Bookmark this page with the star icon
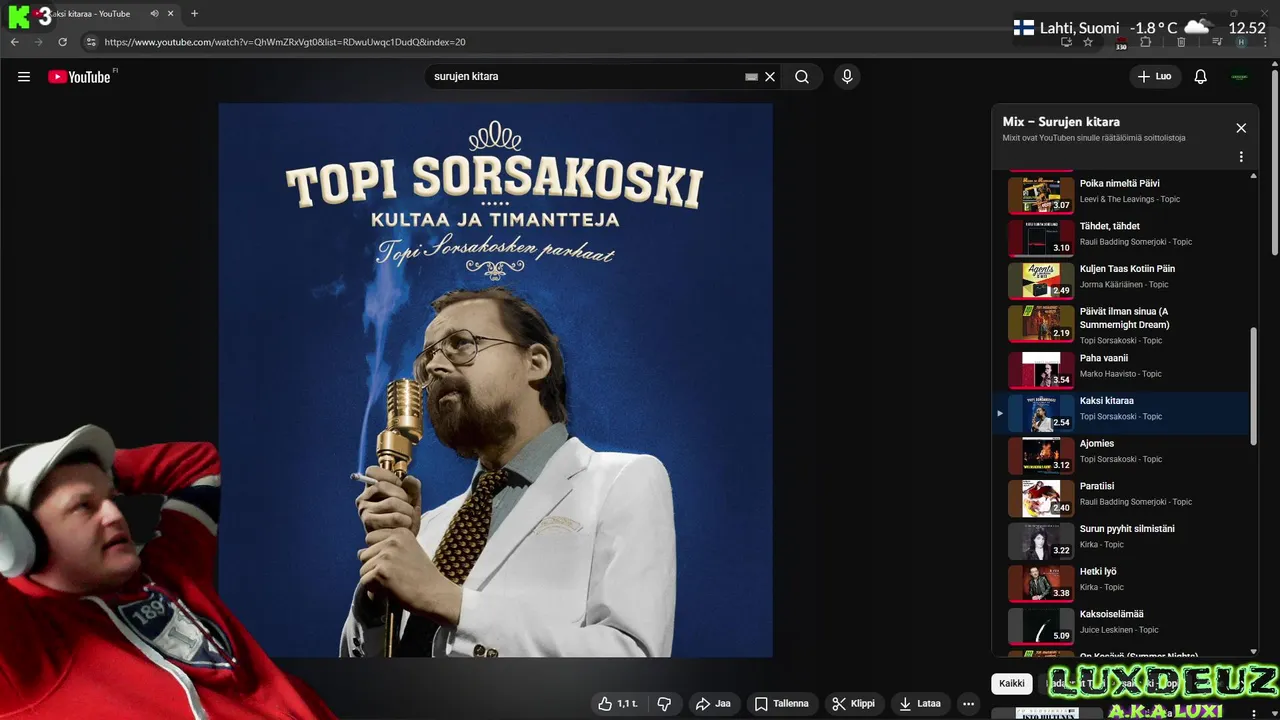The height and width of the screenshot is (720, 1280). [x=1088, y=42]
